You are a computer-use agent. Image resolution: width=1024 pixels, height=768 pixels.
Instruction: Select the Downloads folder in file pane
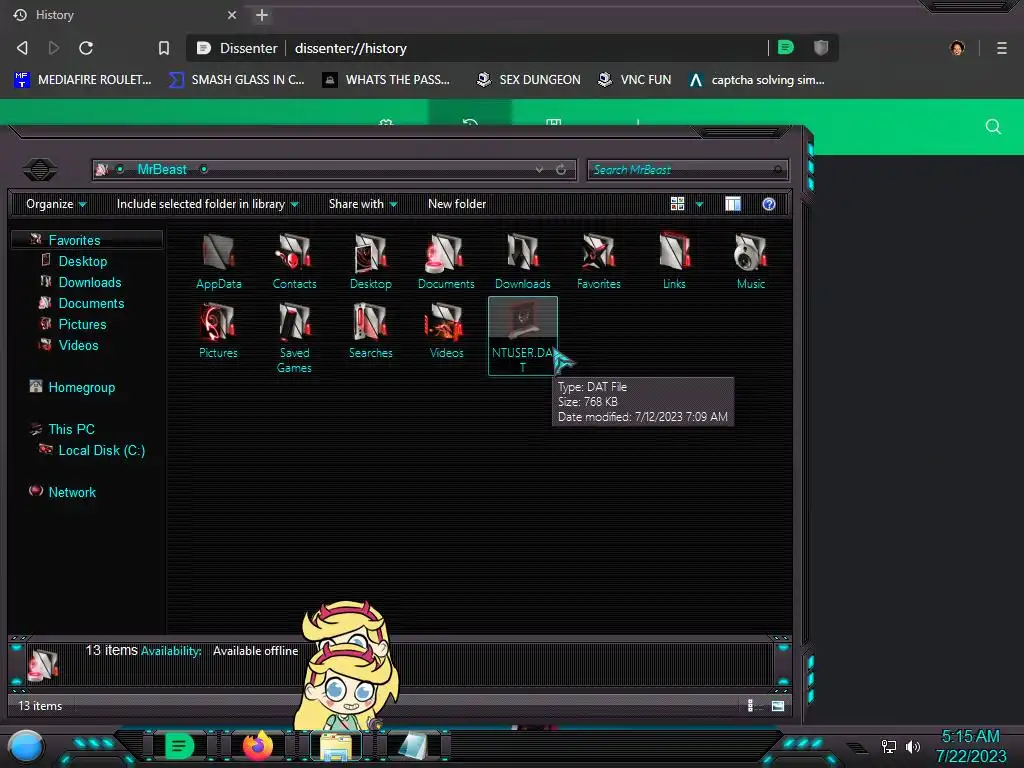point(522,261)
